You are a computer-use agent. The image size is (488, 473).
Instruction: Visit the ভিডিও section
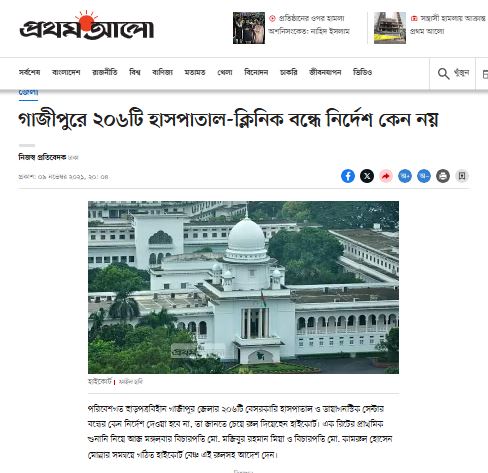coord(362,72)
